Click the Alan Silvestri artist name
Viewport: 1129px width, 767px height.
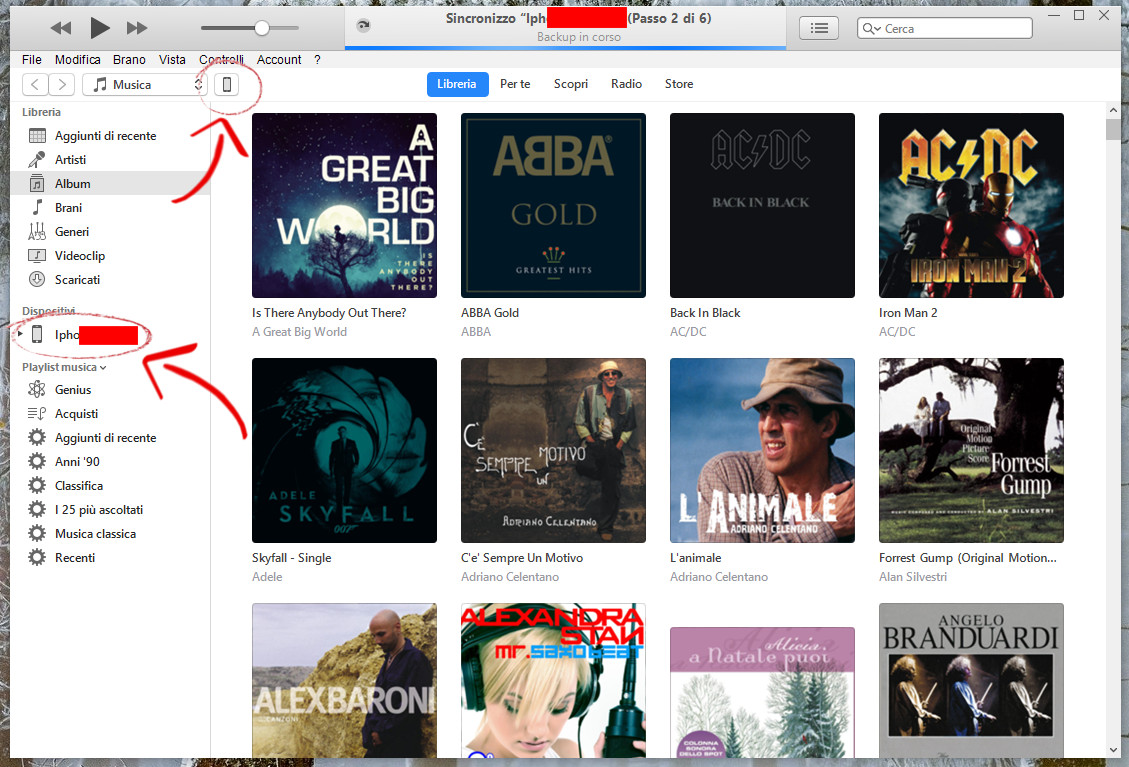pyautogui.click(x=913, y=577)
